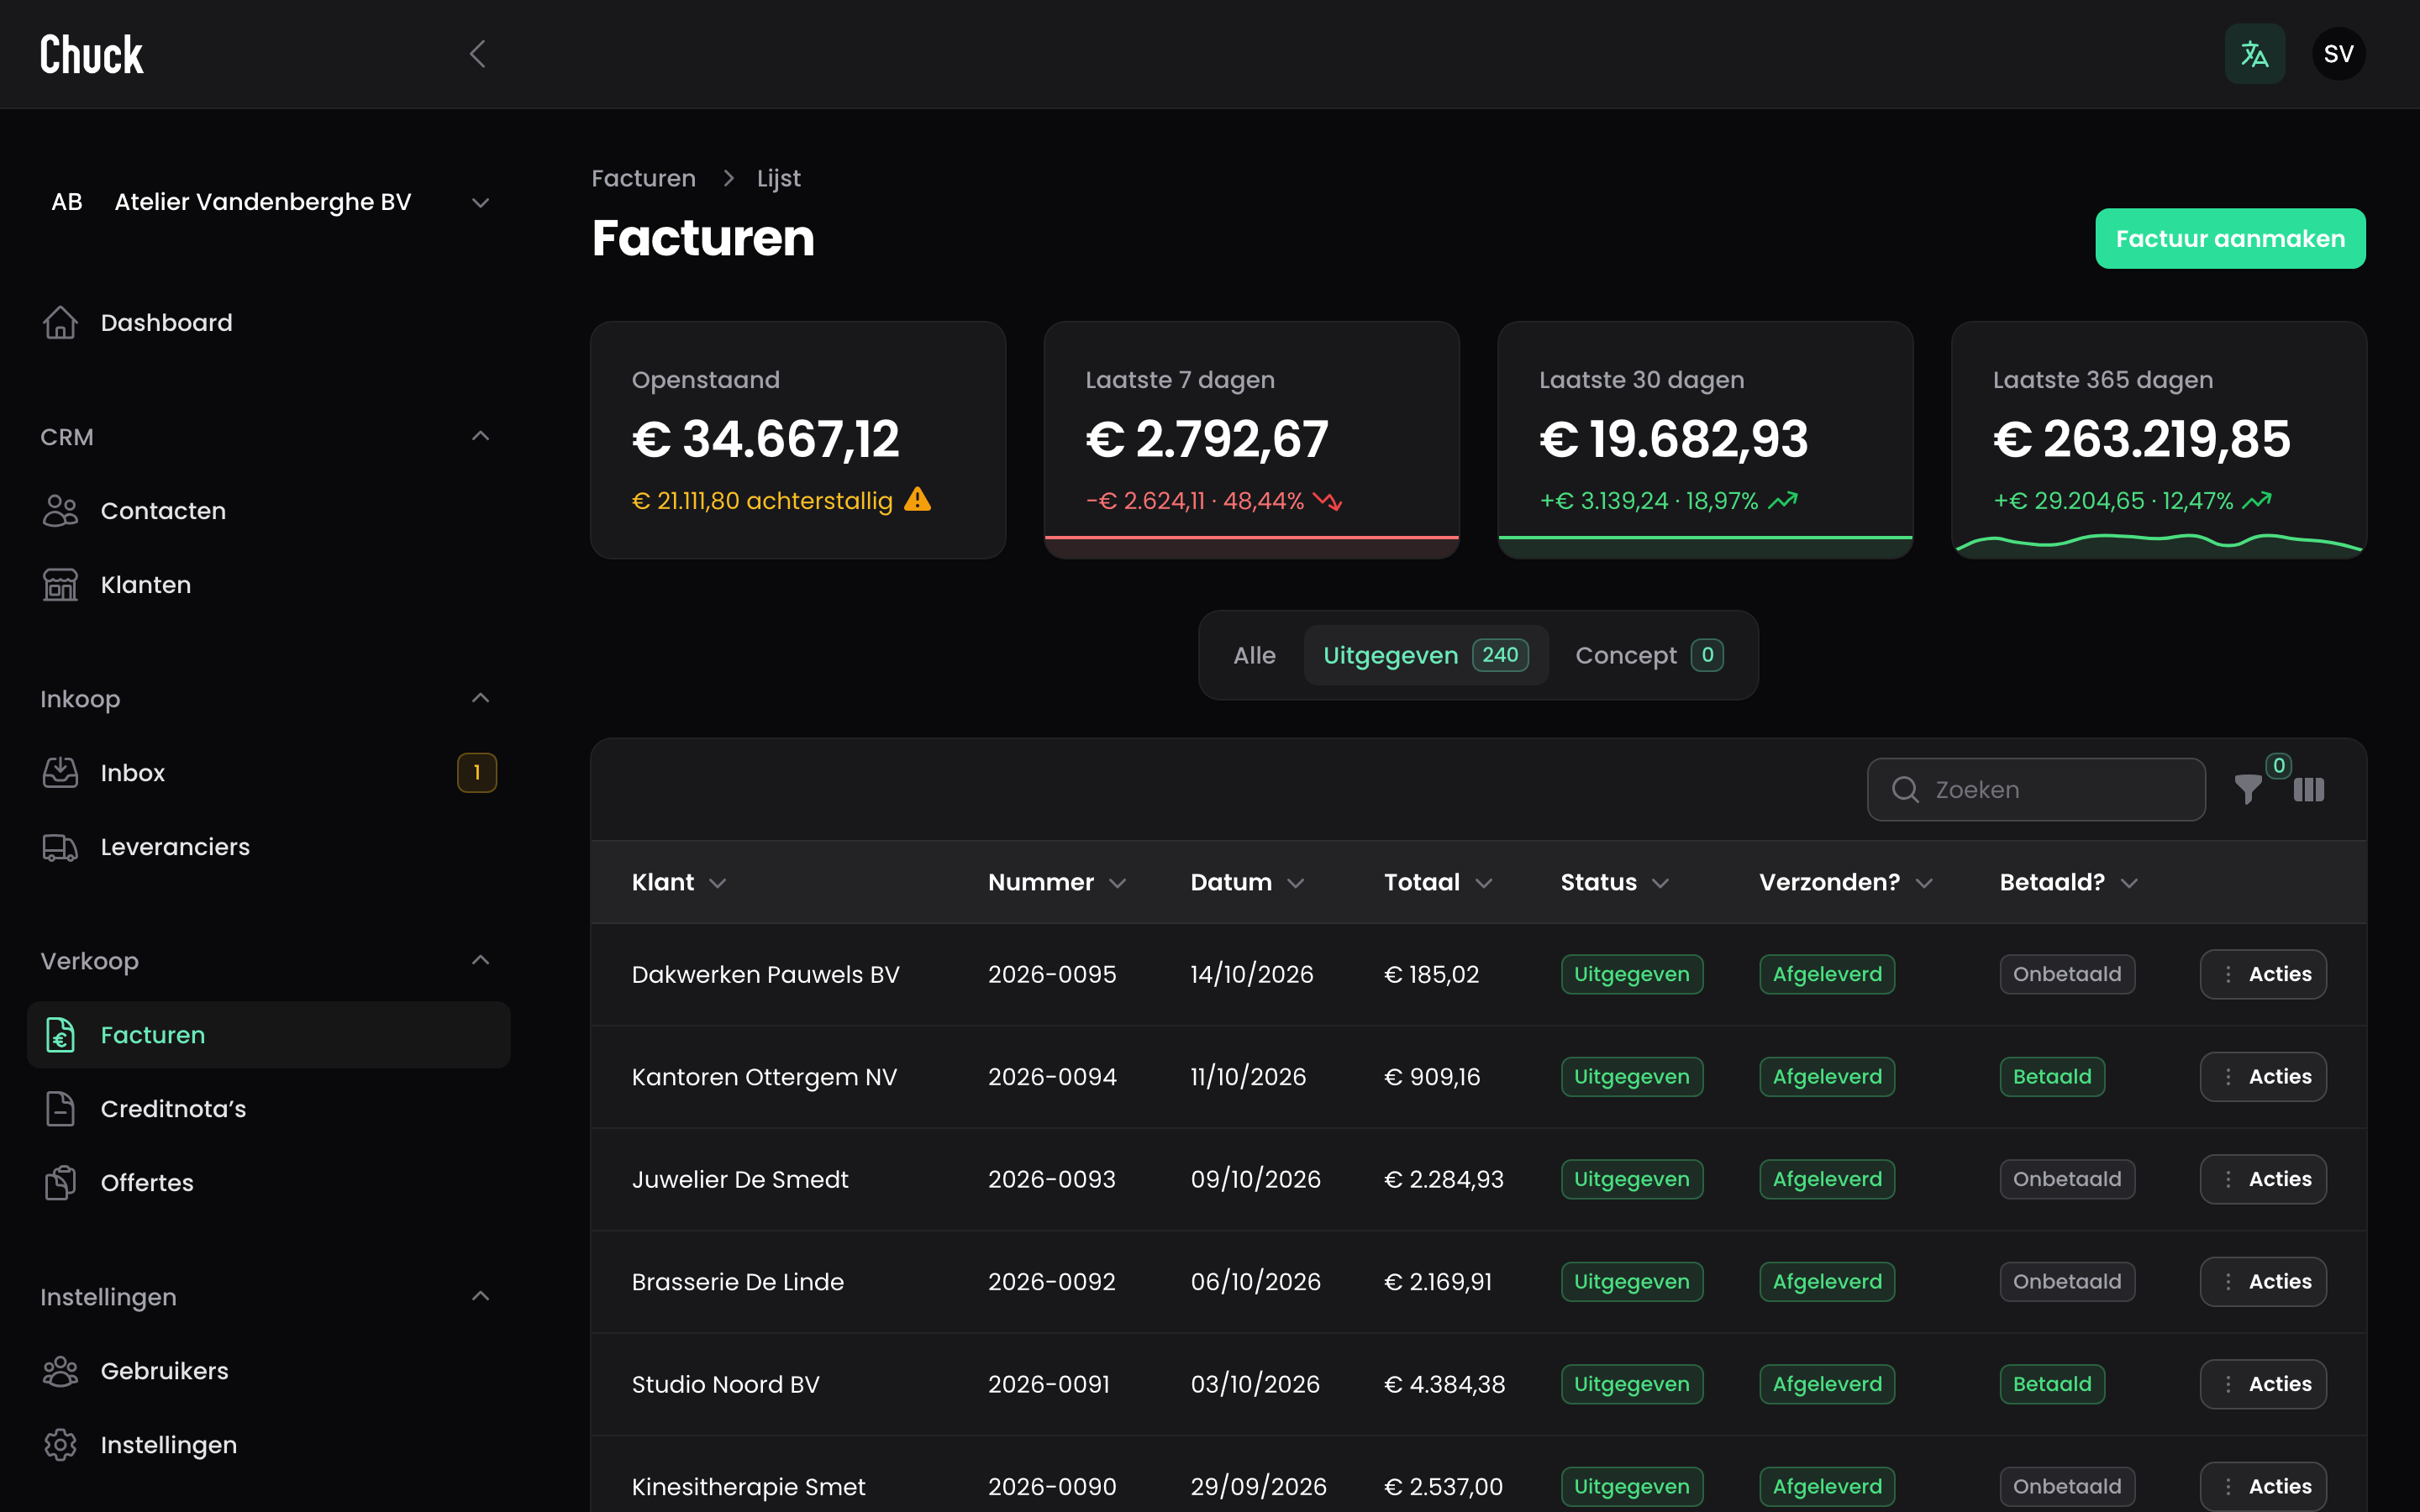Click invoice number 2026-0094

click(1052, 1077)
